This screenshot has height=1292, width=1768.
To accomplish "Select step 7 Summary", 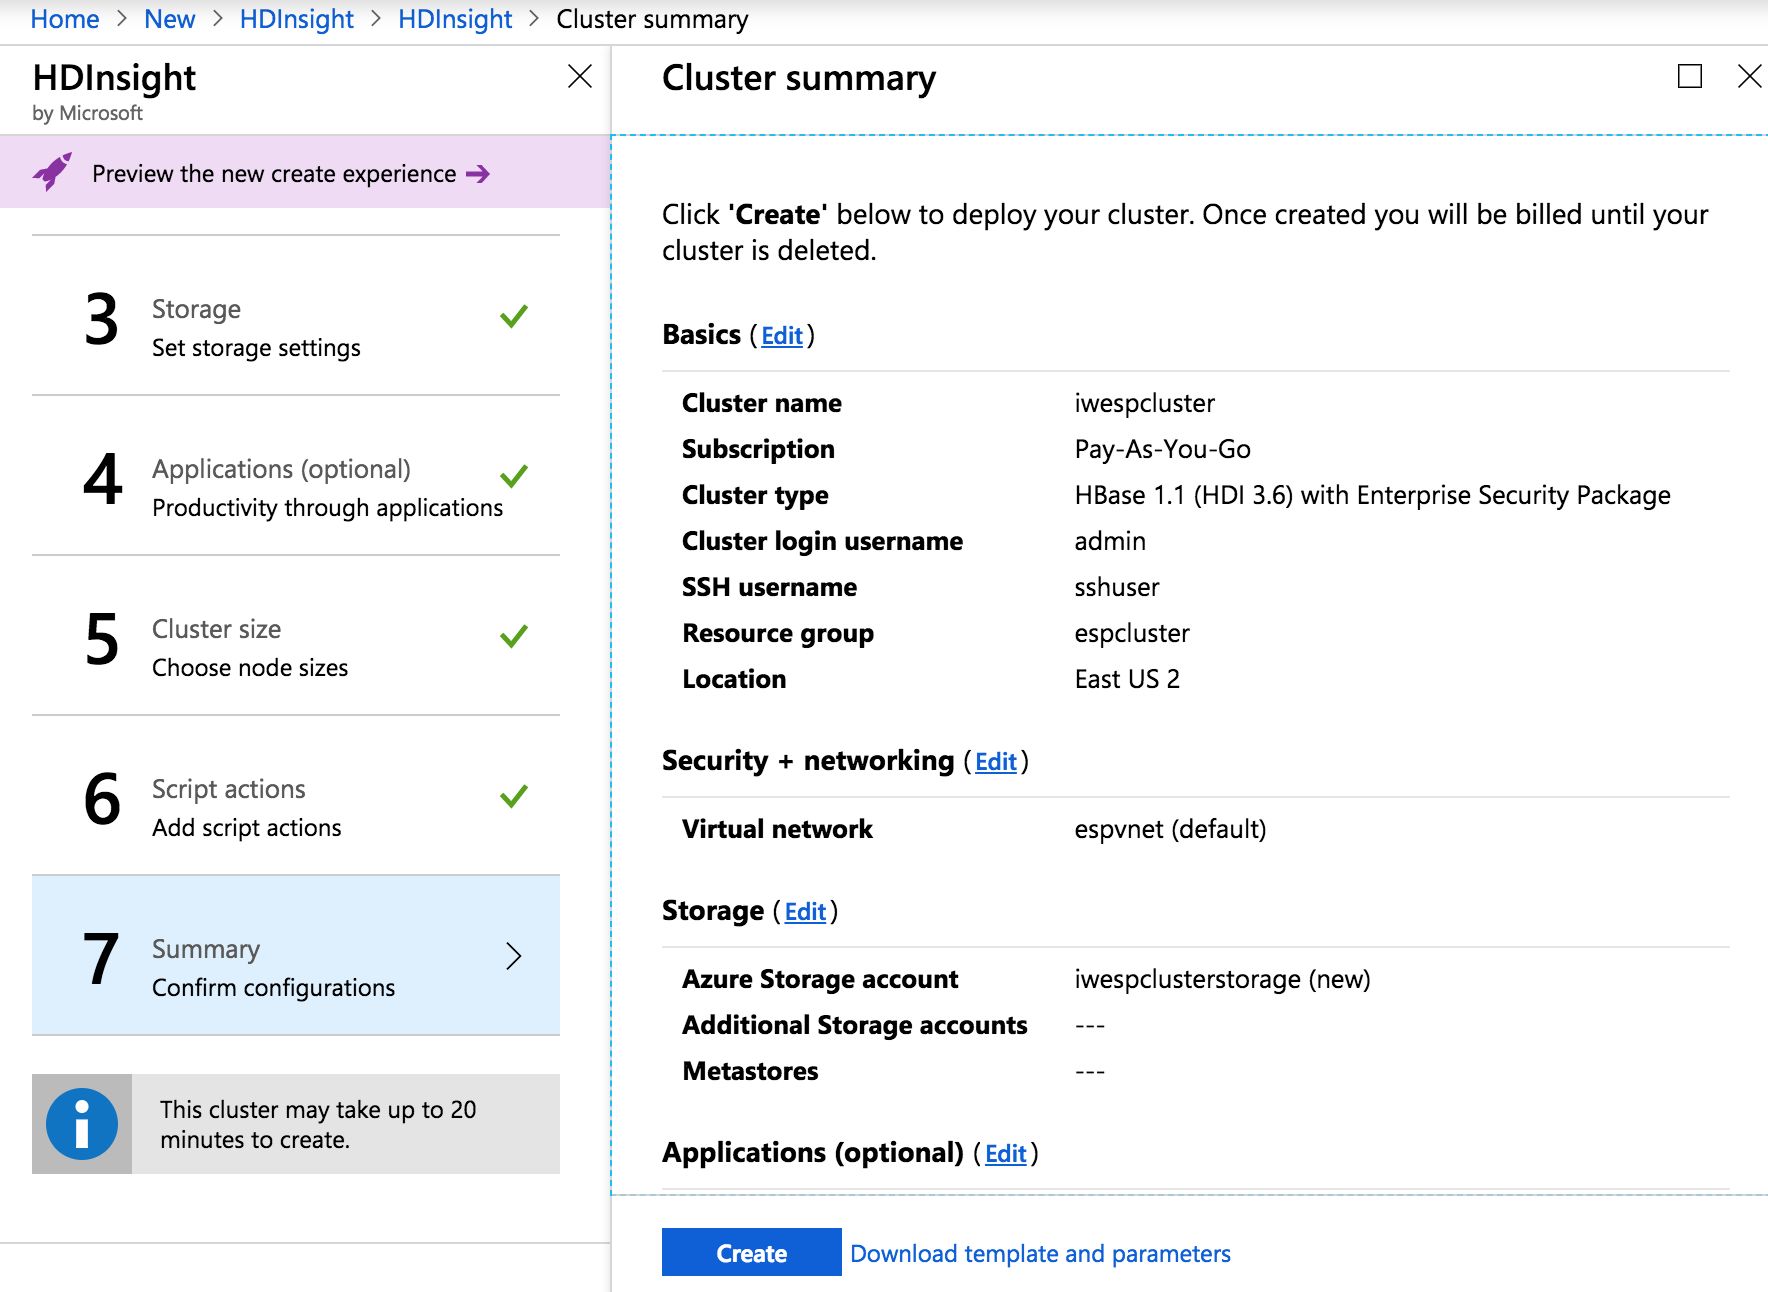I will point(296,956).
